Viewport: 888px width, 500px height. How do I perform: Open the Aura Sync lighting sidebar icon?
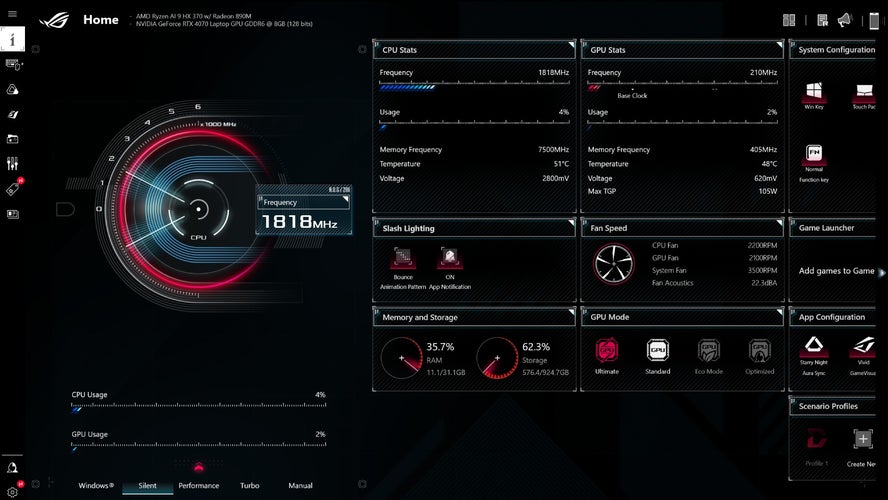coord(13,89)
